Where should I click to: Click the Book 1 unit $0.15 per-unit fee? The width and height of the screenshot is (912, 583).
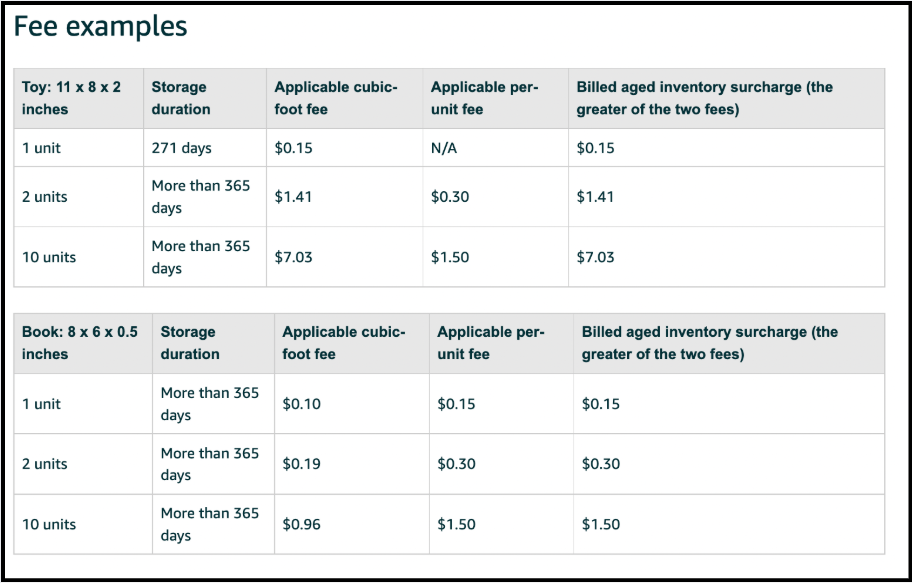[456, 404]
